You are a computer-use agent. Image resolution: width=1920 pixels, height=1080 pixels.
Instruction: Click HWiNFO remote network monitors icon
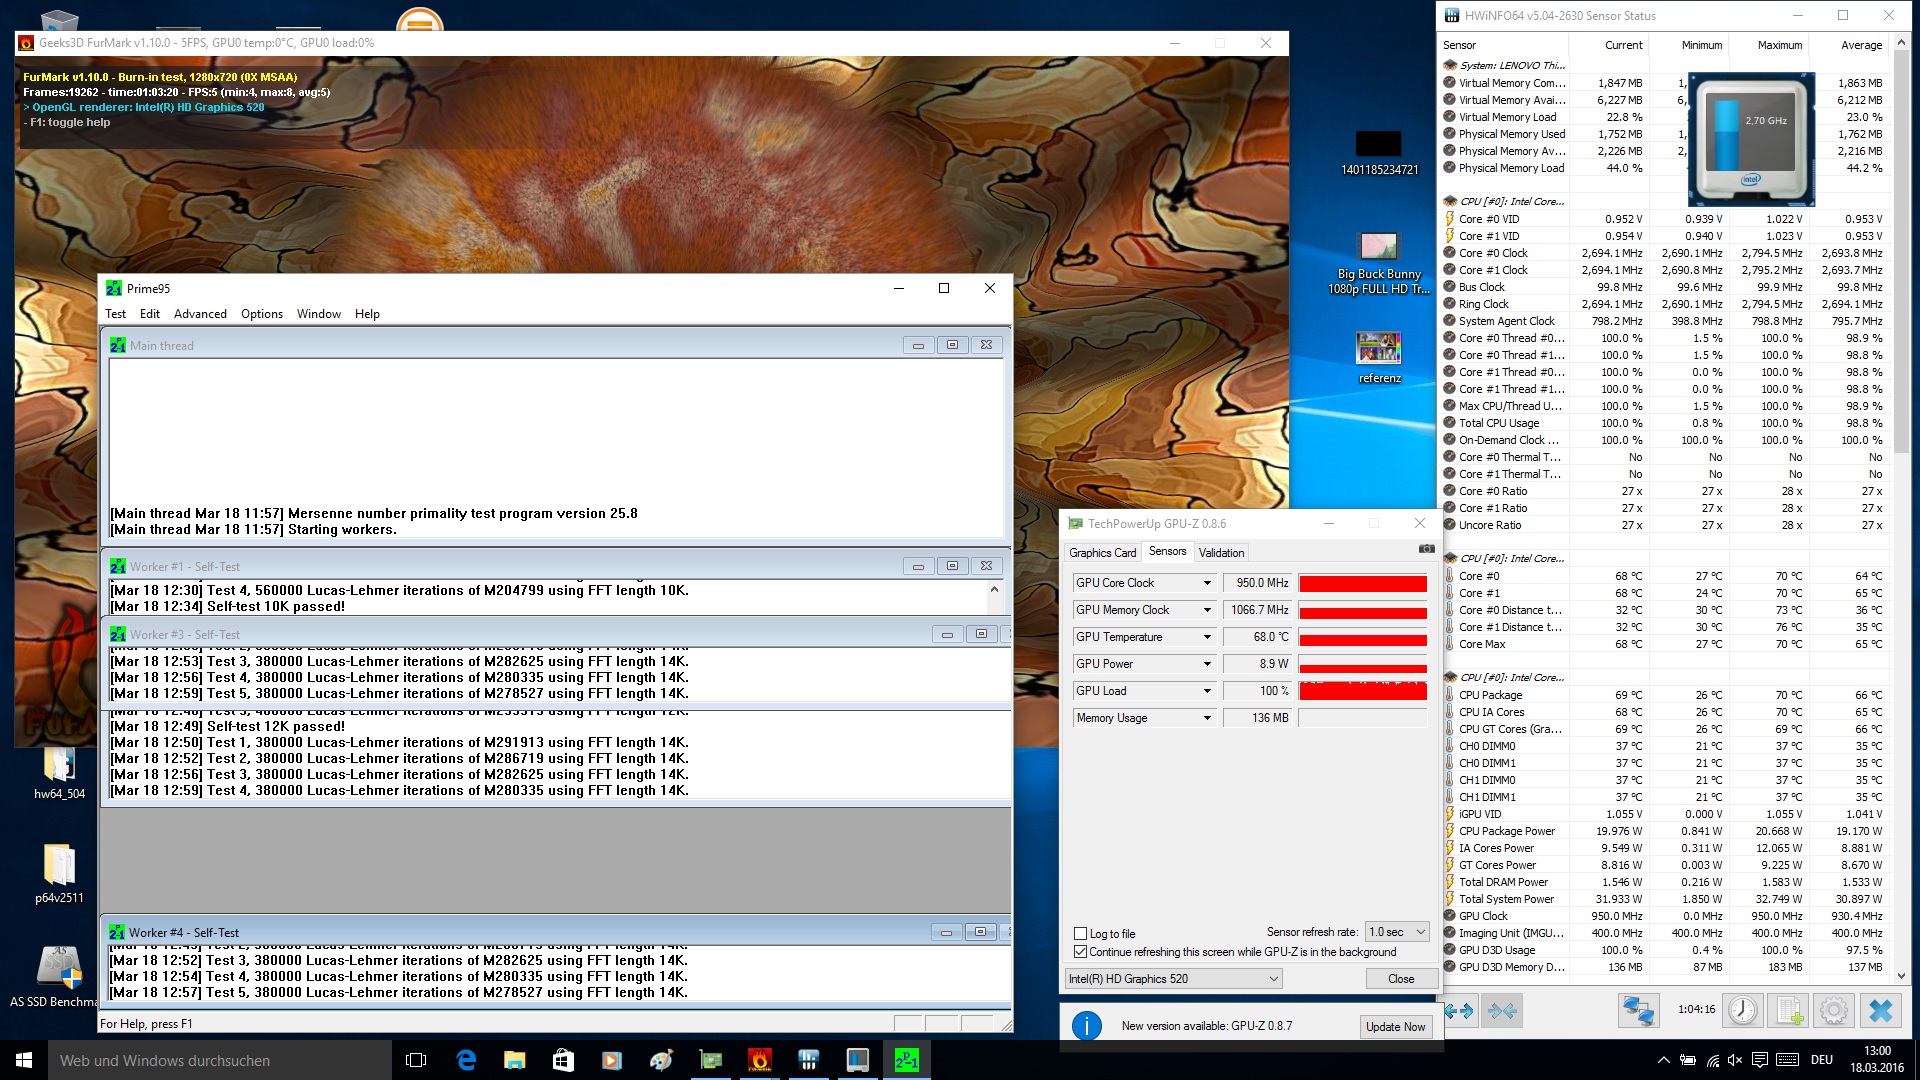point(1638,1010)
